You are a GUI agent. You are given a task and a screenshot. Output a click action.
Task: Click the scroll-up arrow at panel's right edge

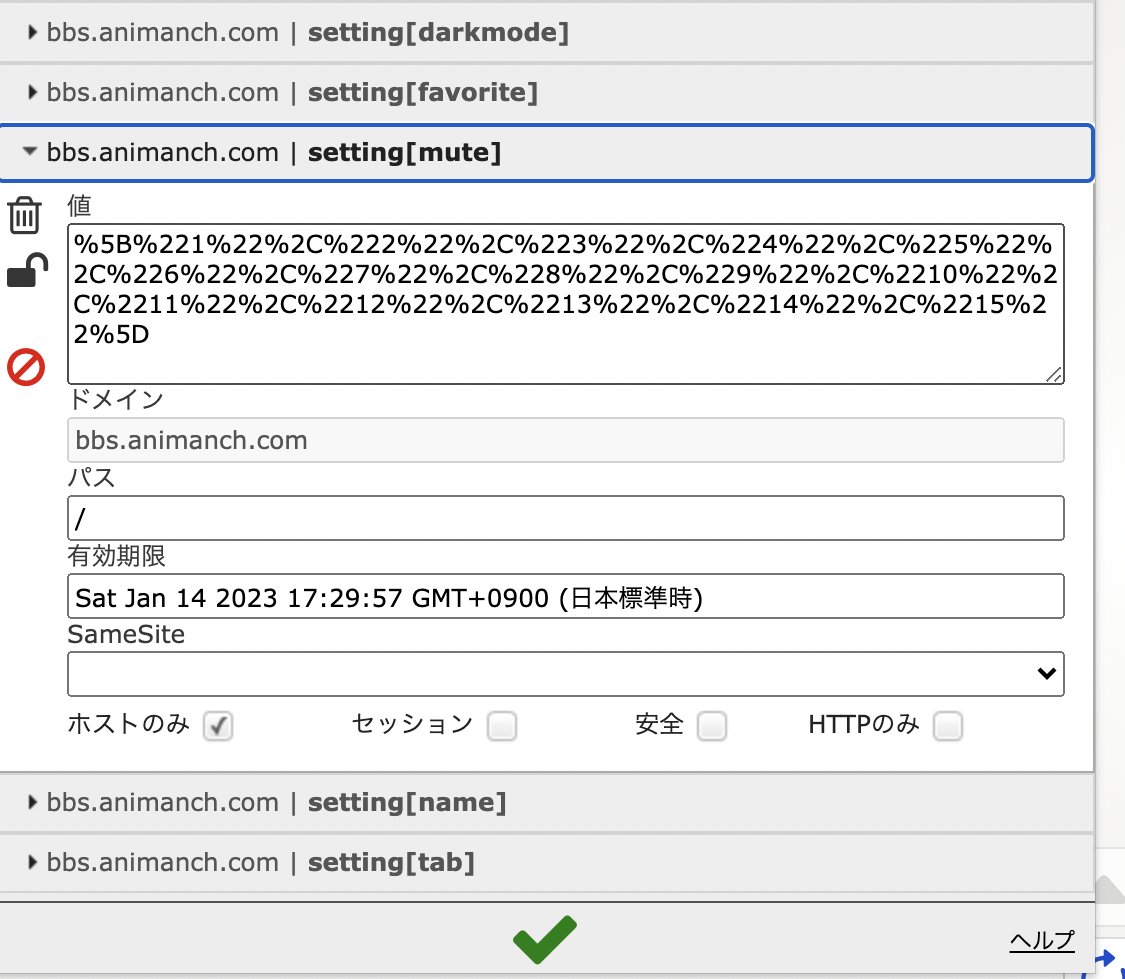point(1110,889)
